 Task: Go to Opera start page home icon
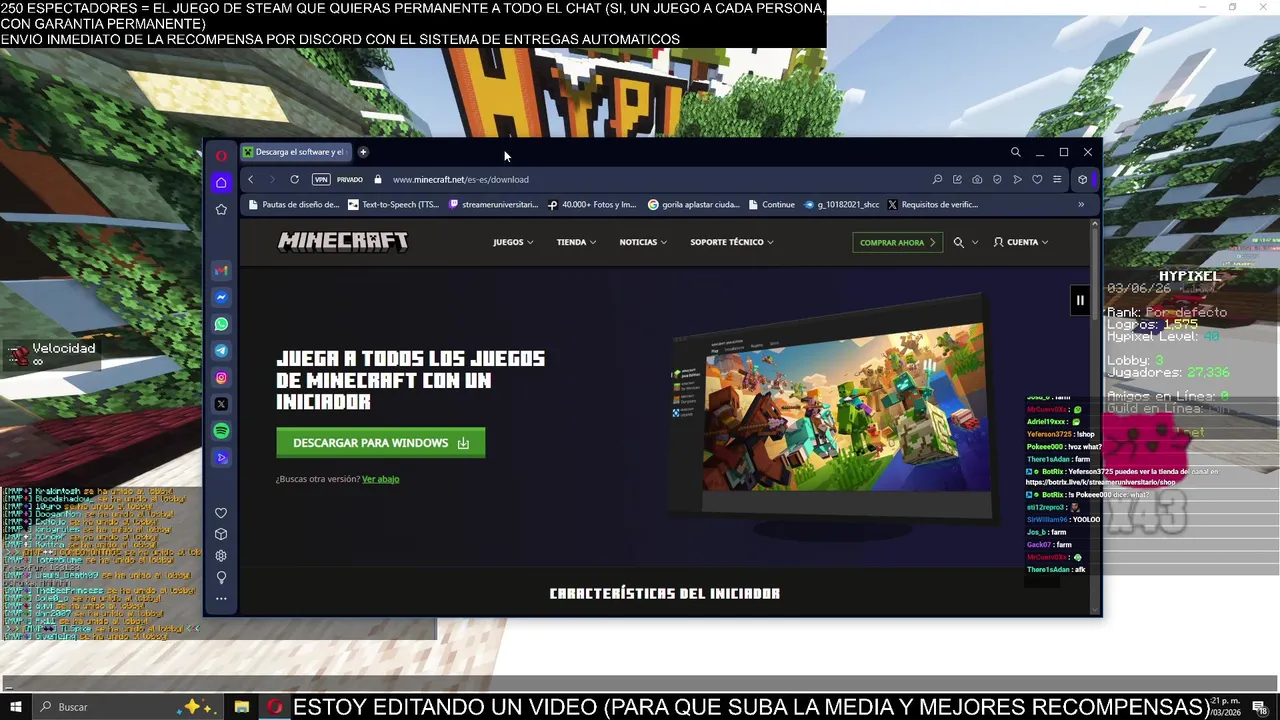pos(221,182)
